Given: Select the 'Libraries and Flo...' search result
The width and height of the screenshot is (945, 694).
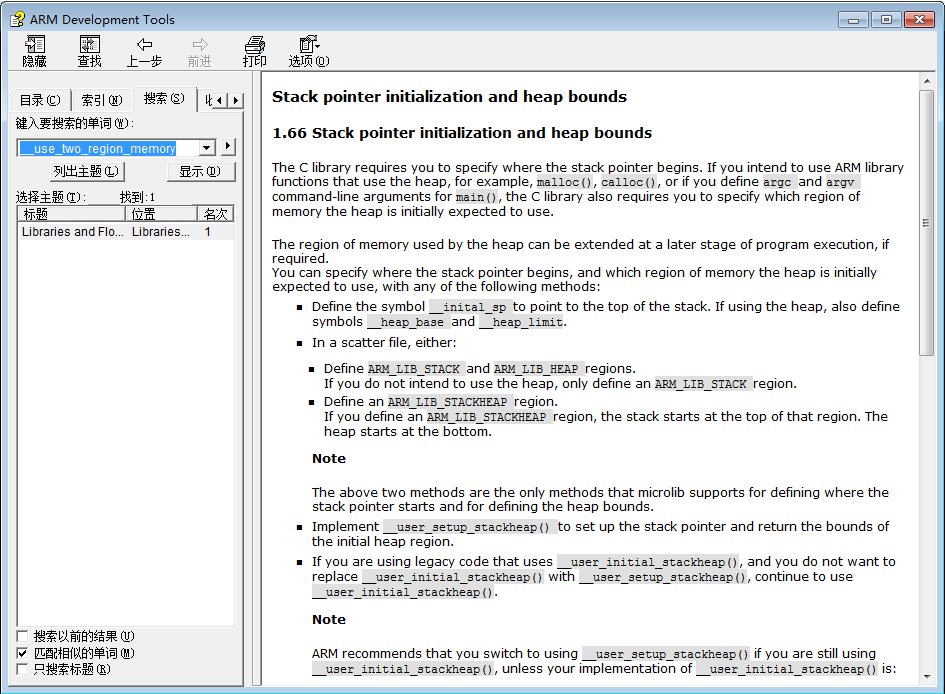Looking at the screenshot, I should [125, 232].
